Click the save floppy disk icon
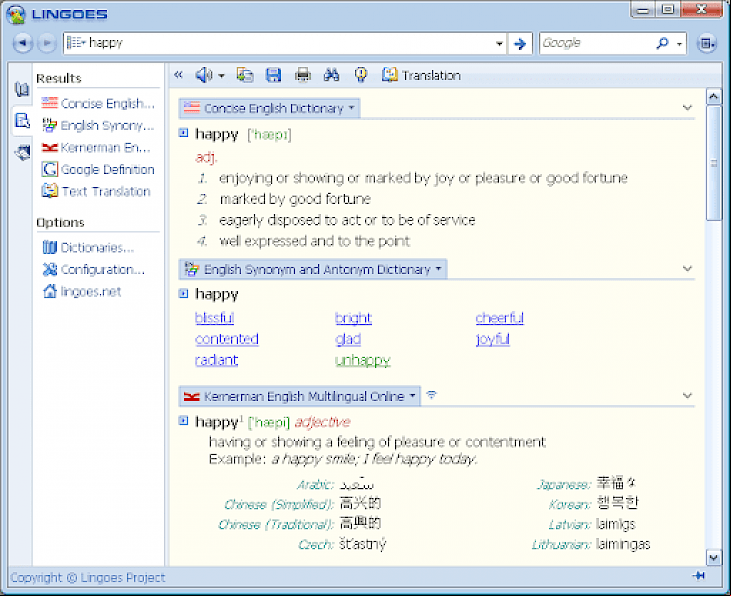The image size is (731, 596). [274, 75]
